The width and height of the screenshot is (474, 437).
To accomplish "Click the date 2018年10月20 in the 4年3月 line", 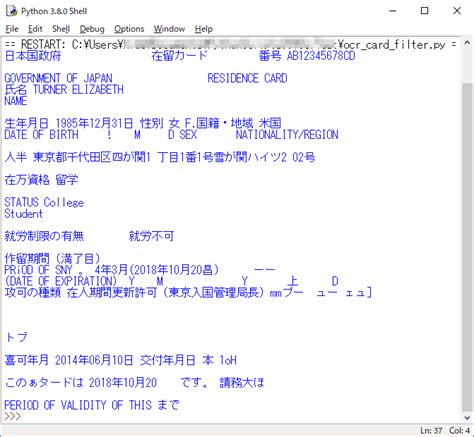I will (169, 270).
